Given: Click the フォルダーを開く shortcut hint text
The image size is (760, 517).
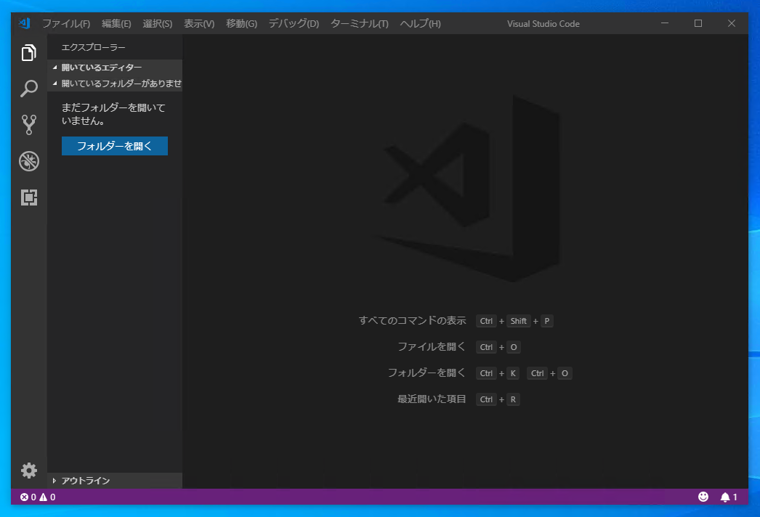Looking at the screenshot, I should point(427,373).
